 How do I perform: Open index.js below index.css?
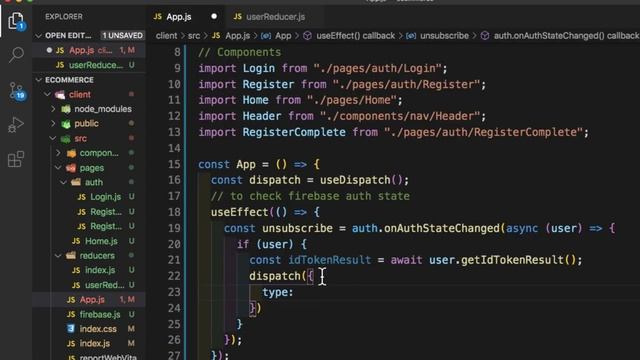94,344
